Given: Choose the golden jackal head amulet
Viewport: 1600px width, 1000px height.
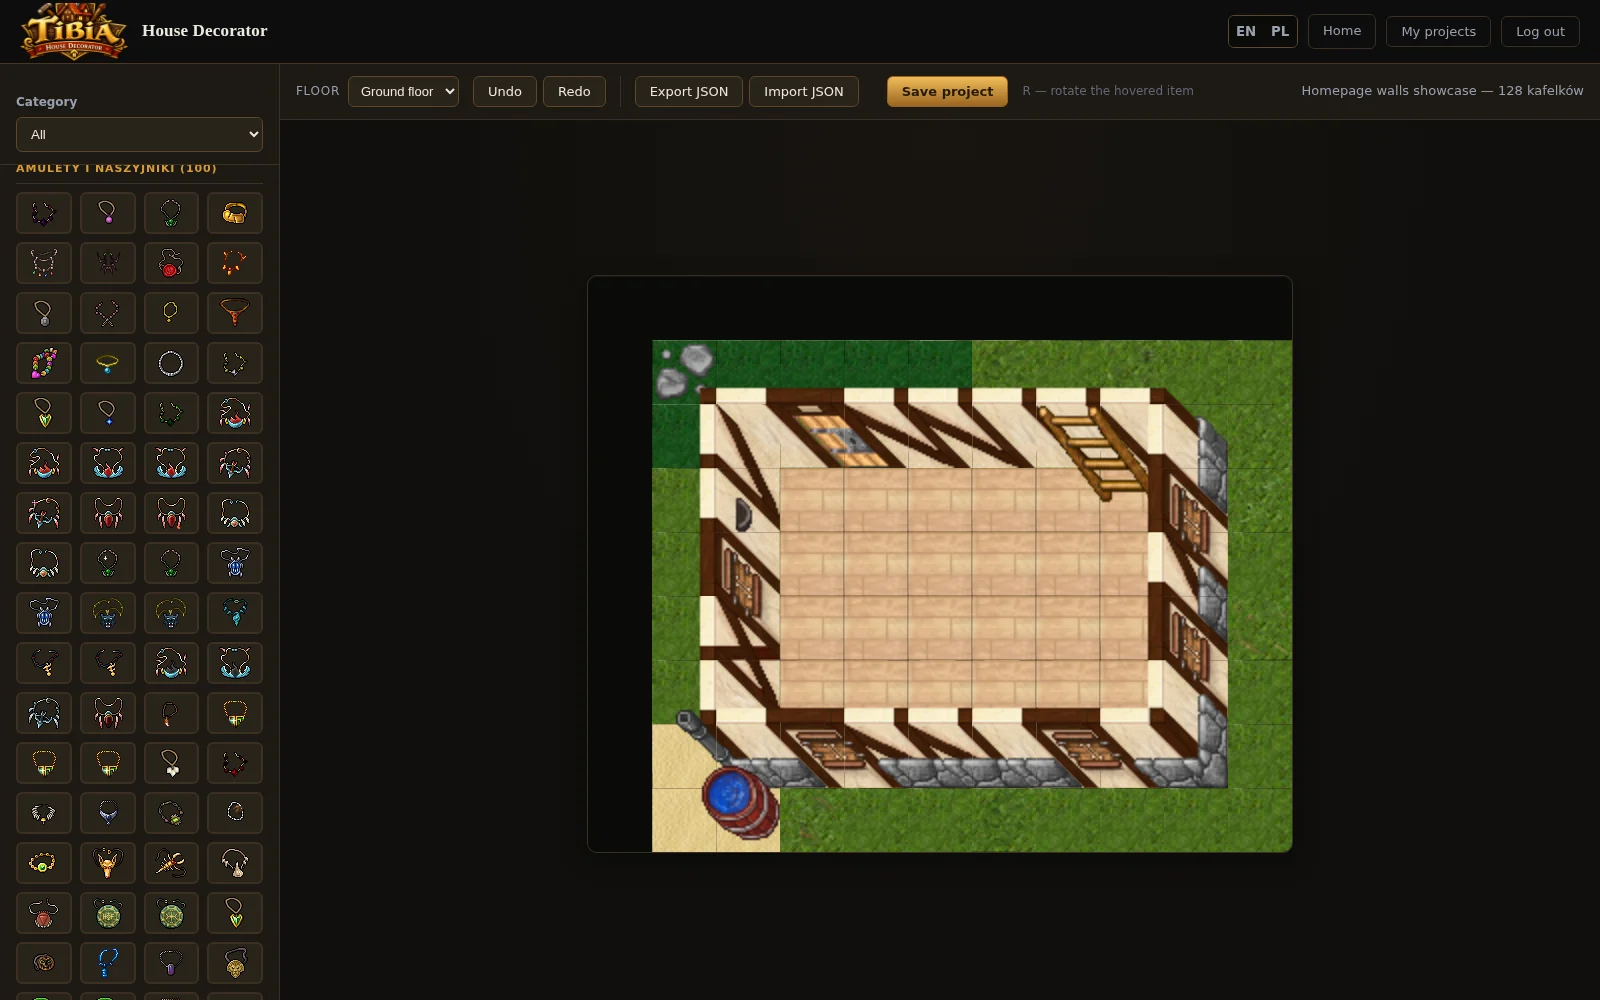Looking at the screenshot, I should coord(108,863).
